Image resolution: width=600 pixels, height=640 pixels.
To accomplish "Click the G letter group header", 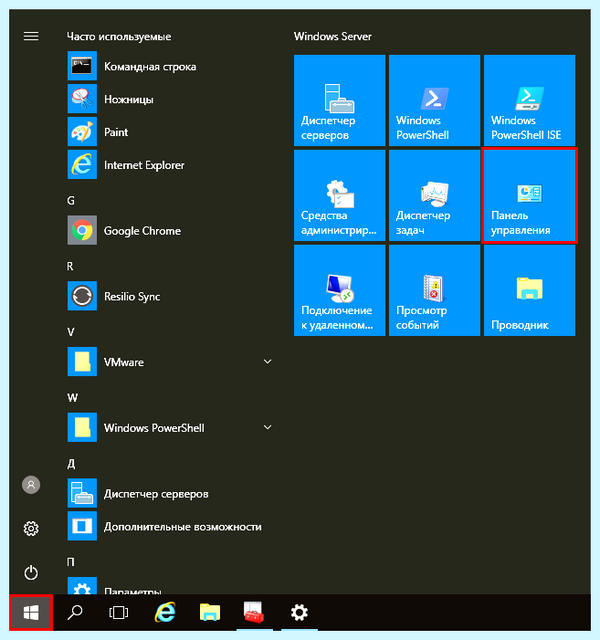I will 71,200.
